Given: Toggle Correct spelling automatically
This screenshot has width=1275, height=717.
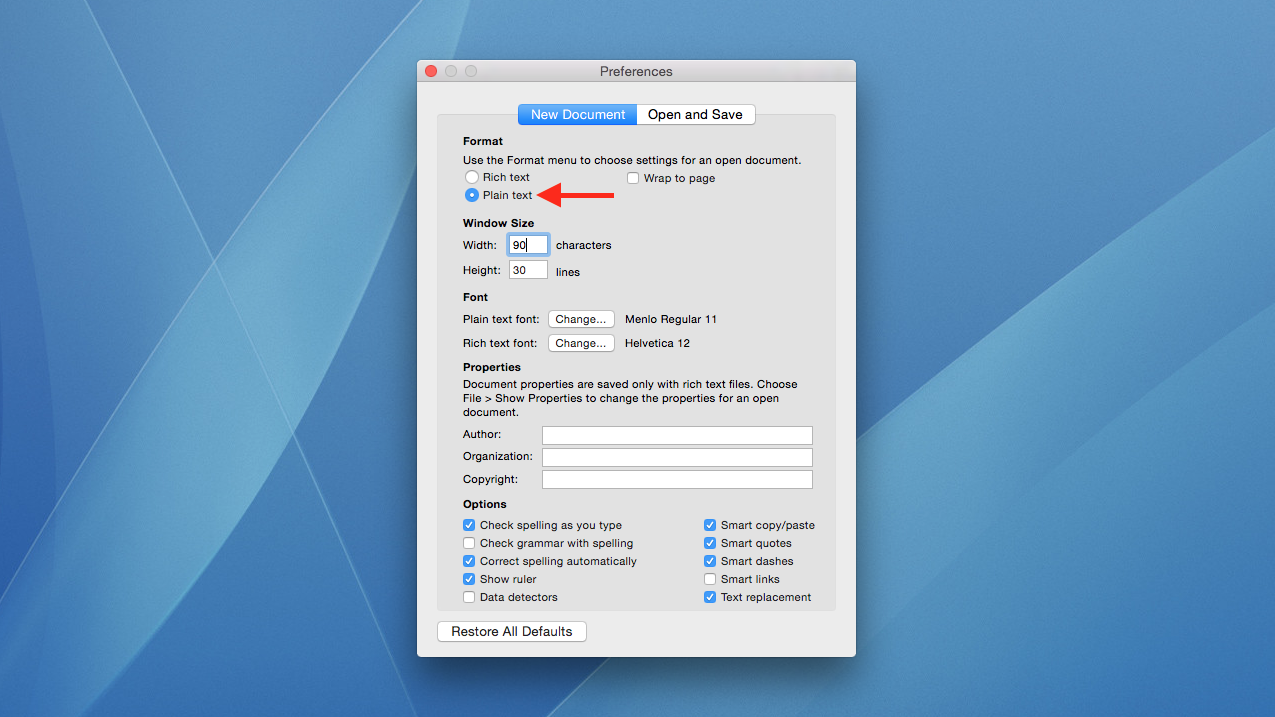Looking at the screenshot, I should point(469,561).
